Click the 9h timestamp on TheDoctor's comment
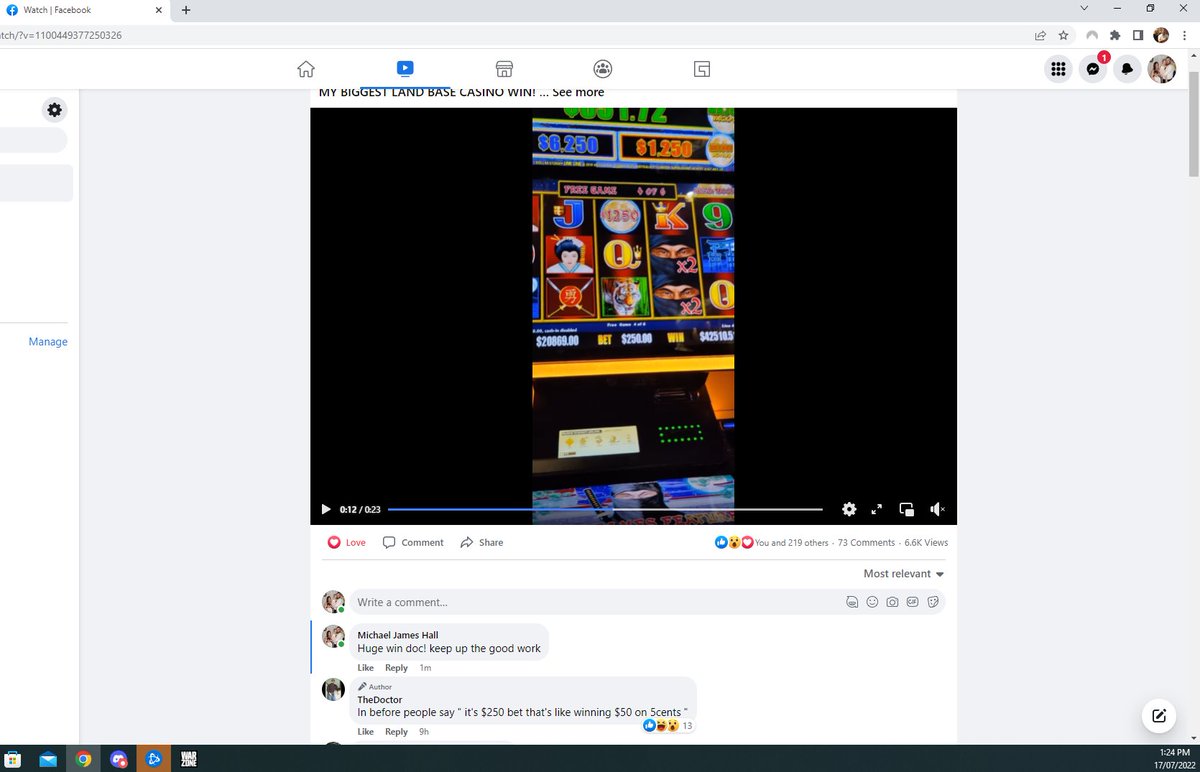This screenshot has width=1200, height=772. (424, 732)
